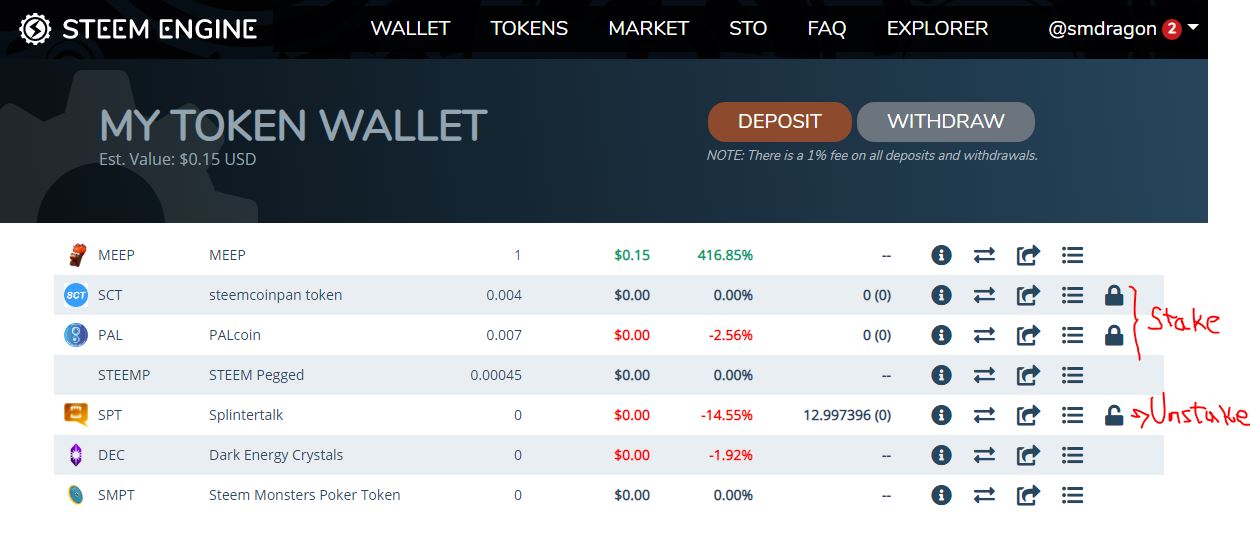Open DEC history list icon
The image size is (1250, 543).
pos(1072,455)
